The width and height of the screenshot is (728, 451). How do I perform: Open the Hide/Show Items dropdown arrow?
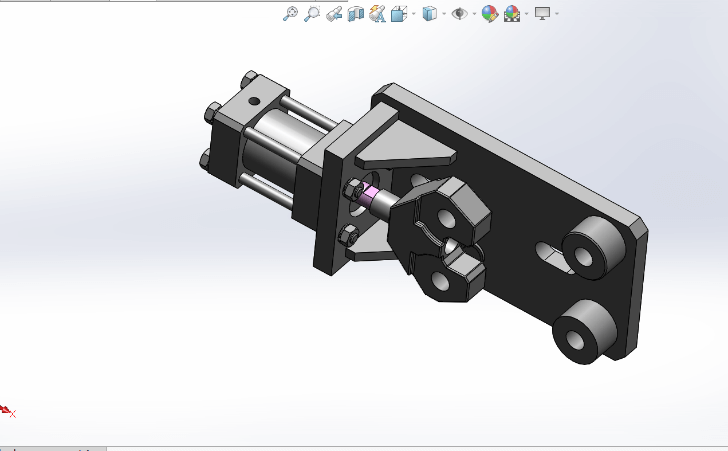coord(473,14)
